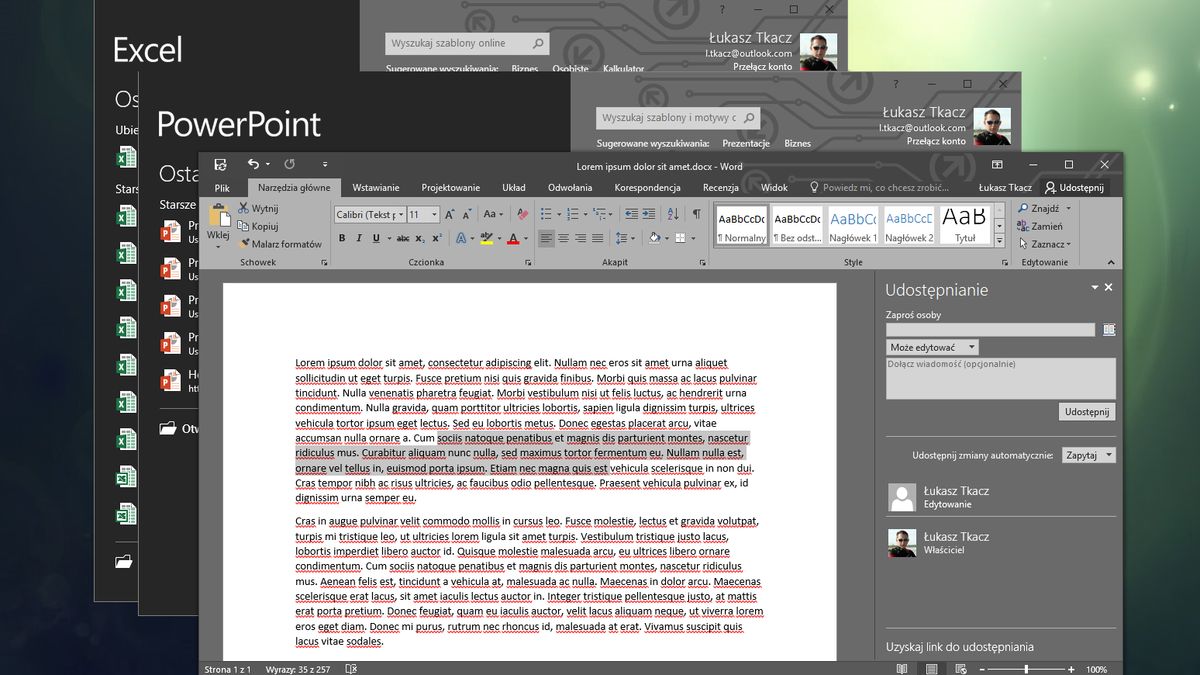Expand the Może edytować permission dropdown
This screenshot has height=675, width=1200.
pos(932,347)
